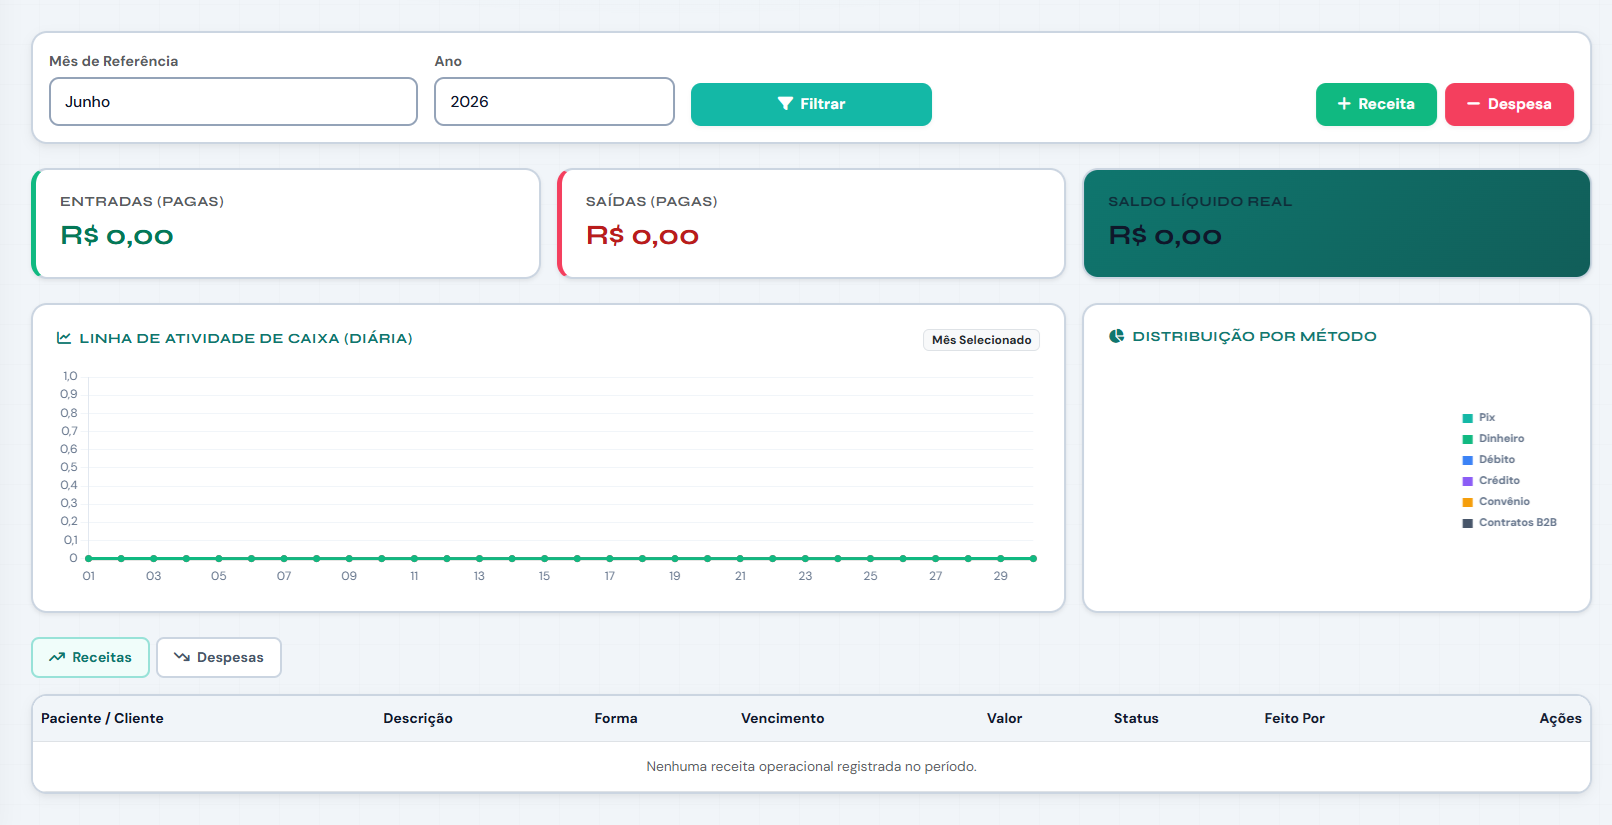
Task: Click the Feito Por column header
Action: pos(1294,718)
